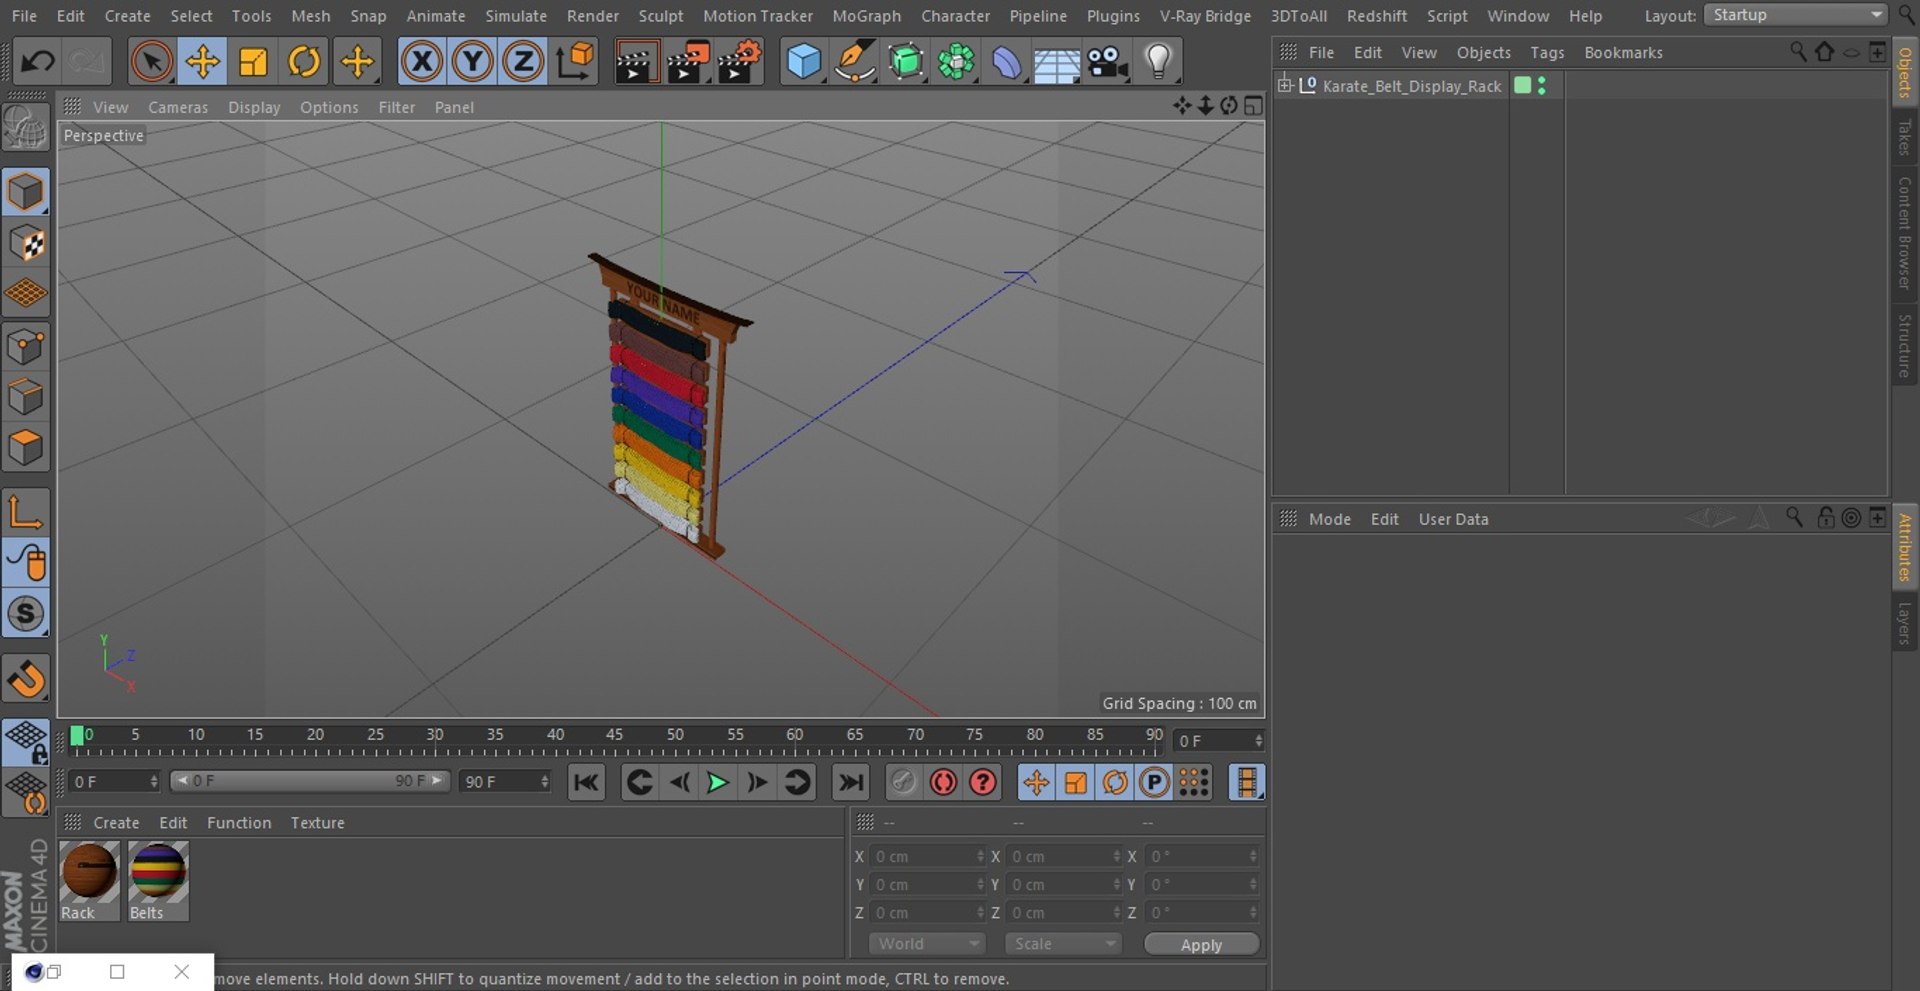Toggle Y axis lock
Viewport: 1920px width, 991px height.
point(473,62)
